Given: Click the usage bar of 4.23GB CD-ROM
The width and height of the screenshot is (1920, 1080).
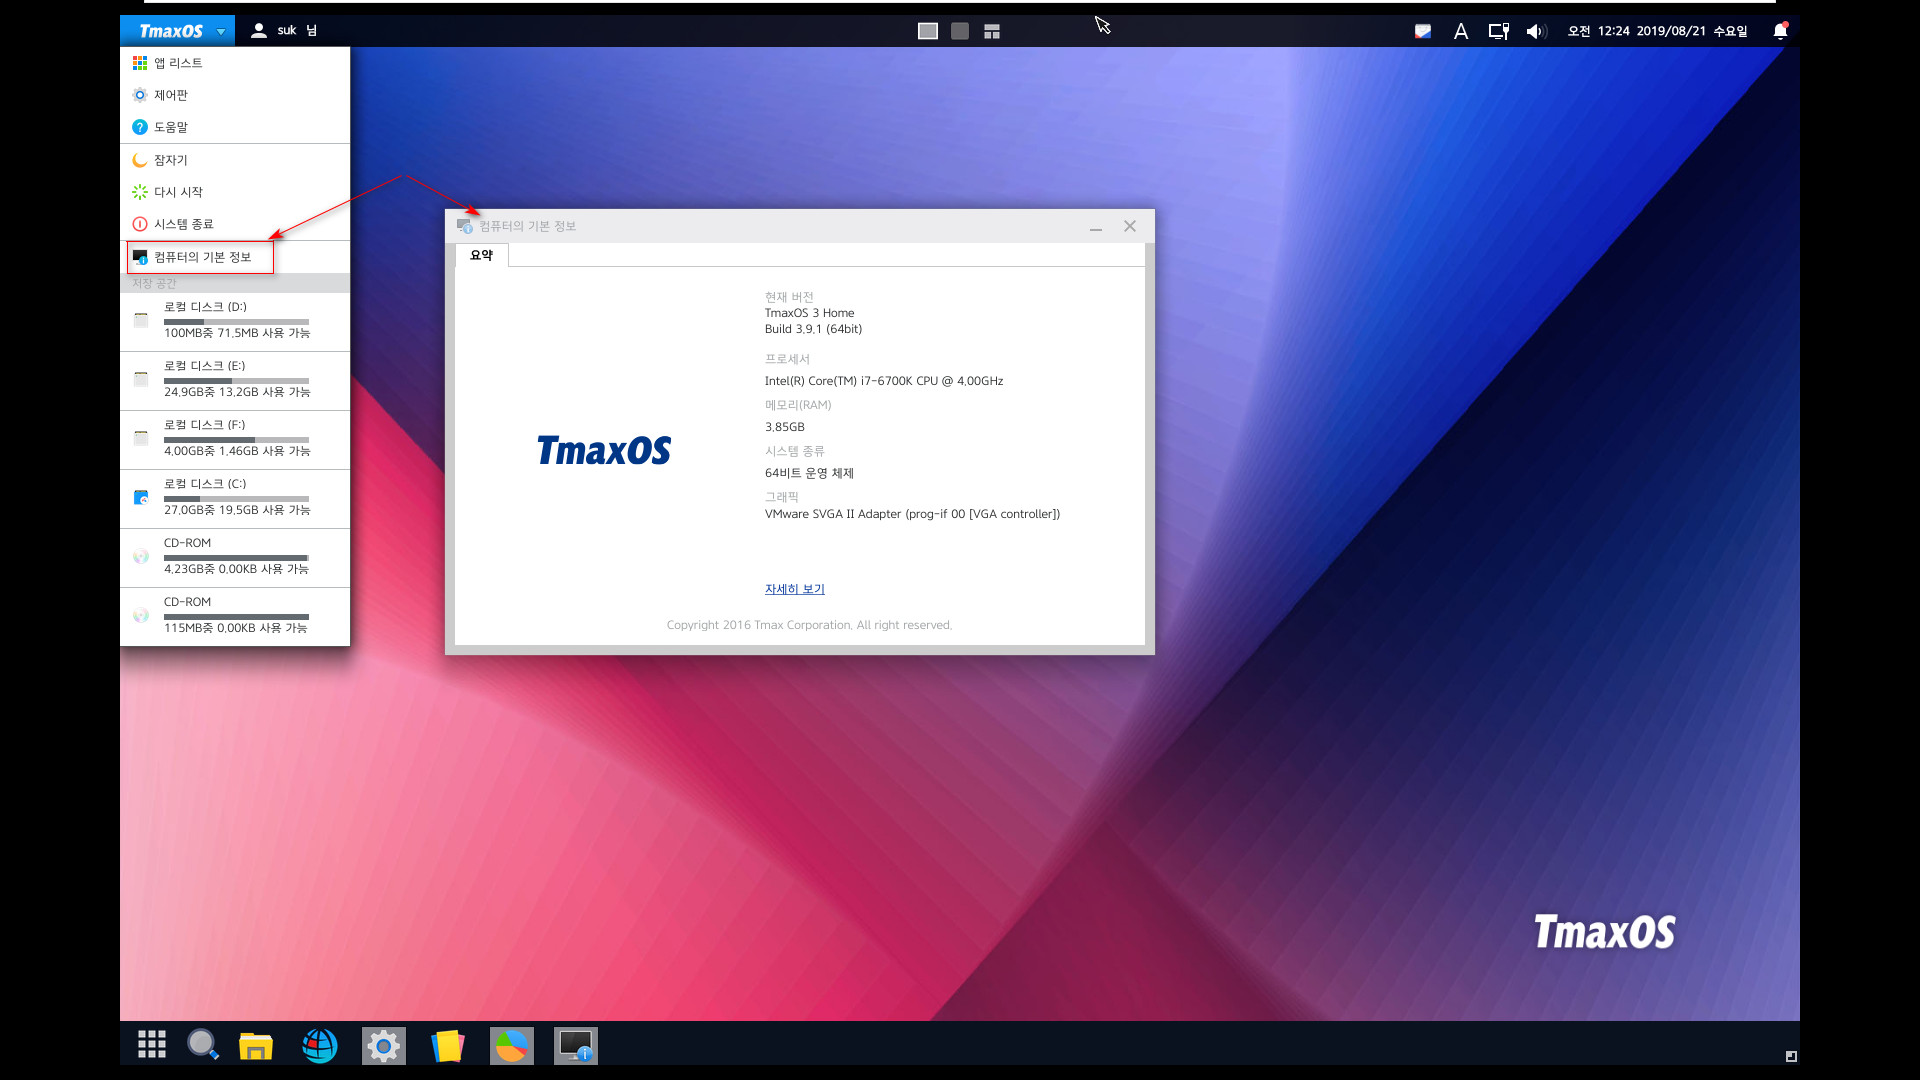Looking at the screenshot, I should pos(236,558).
